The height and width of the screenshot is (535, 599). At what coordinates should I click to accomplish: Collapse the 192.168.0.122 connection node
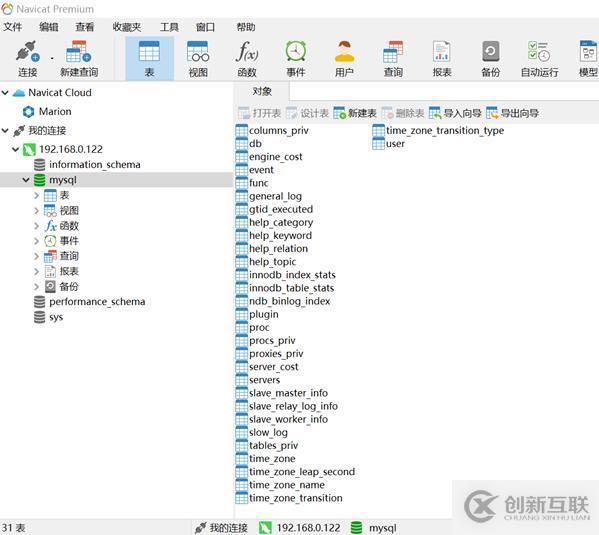coord(15,149)
